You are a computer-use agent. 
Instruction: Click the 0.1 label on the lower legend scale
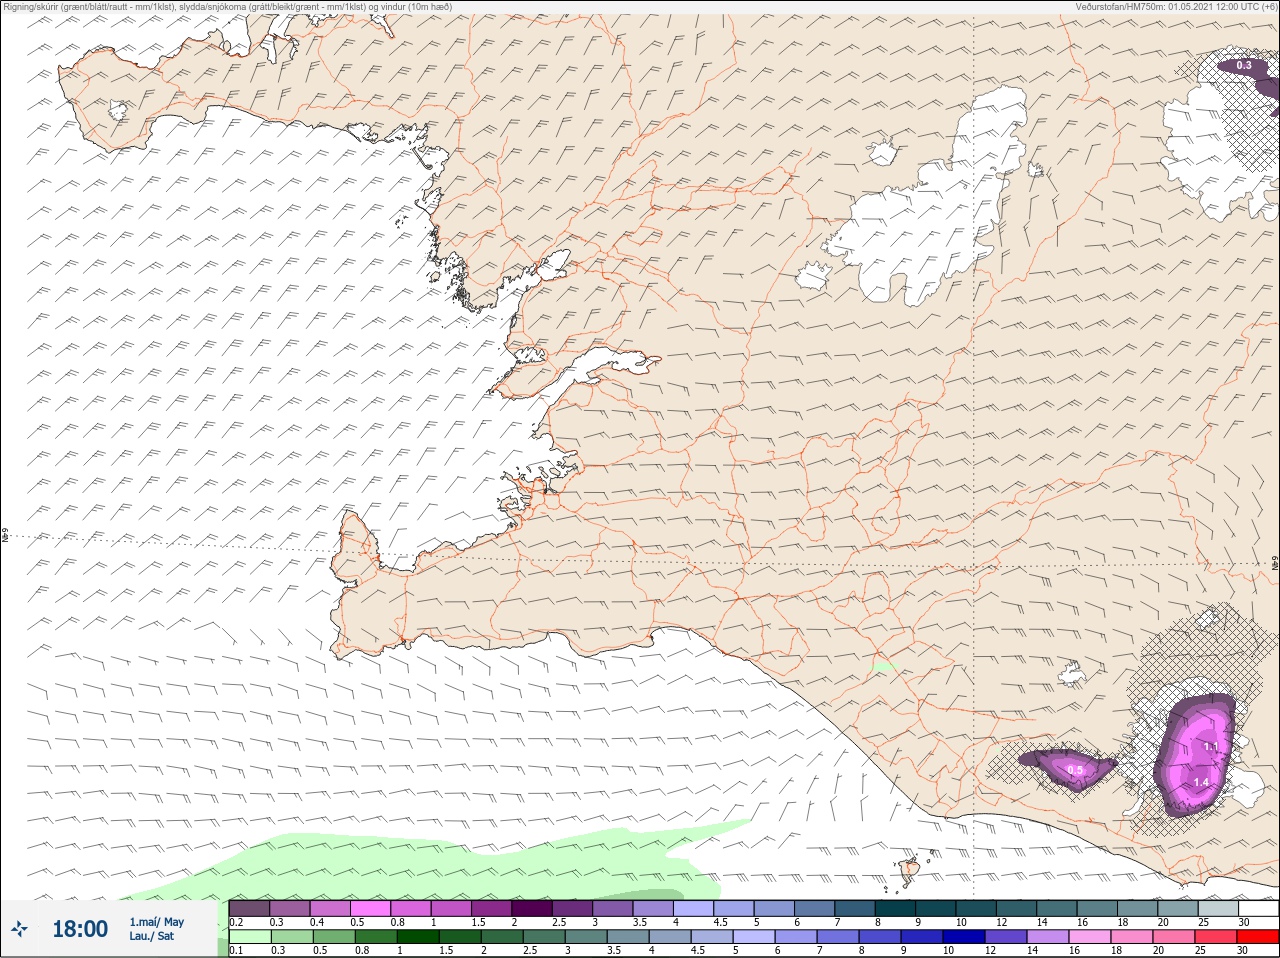tap(236, 950)
